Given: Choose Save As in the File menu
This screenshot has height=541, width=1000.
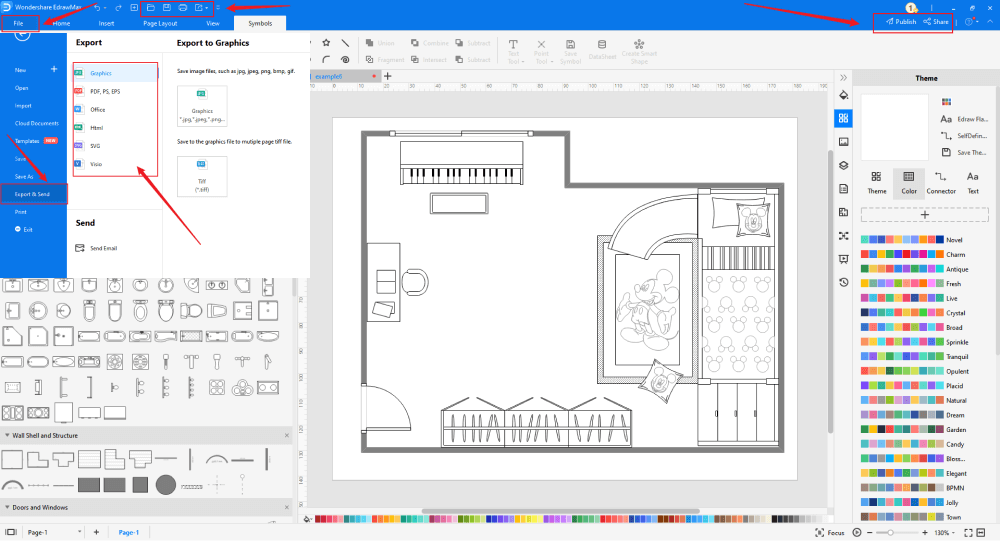Looking at the screenshot, I should pyautogui.click(x=24, y=177).
